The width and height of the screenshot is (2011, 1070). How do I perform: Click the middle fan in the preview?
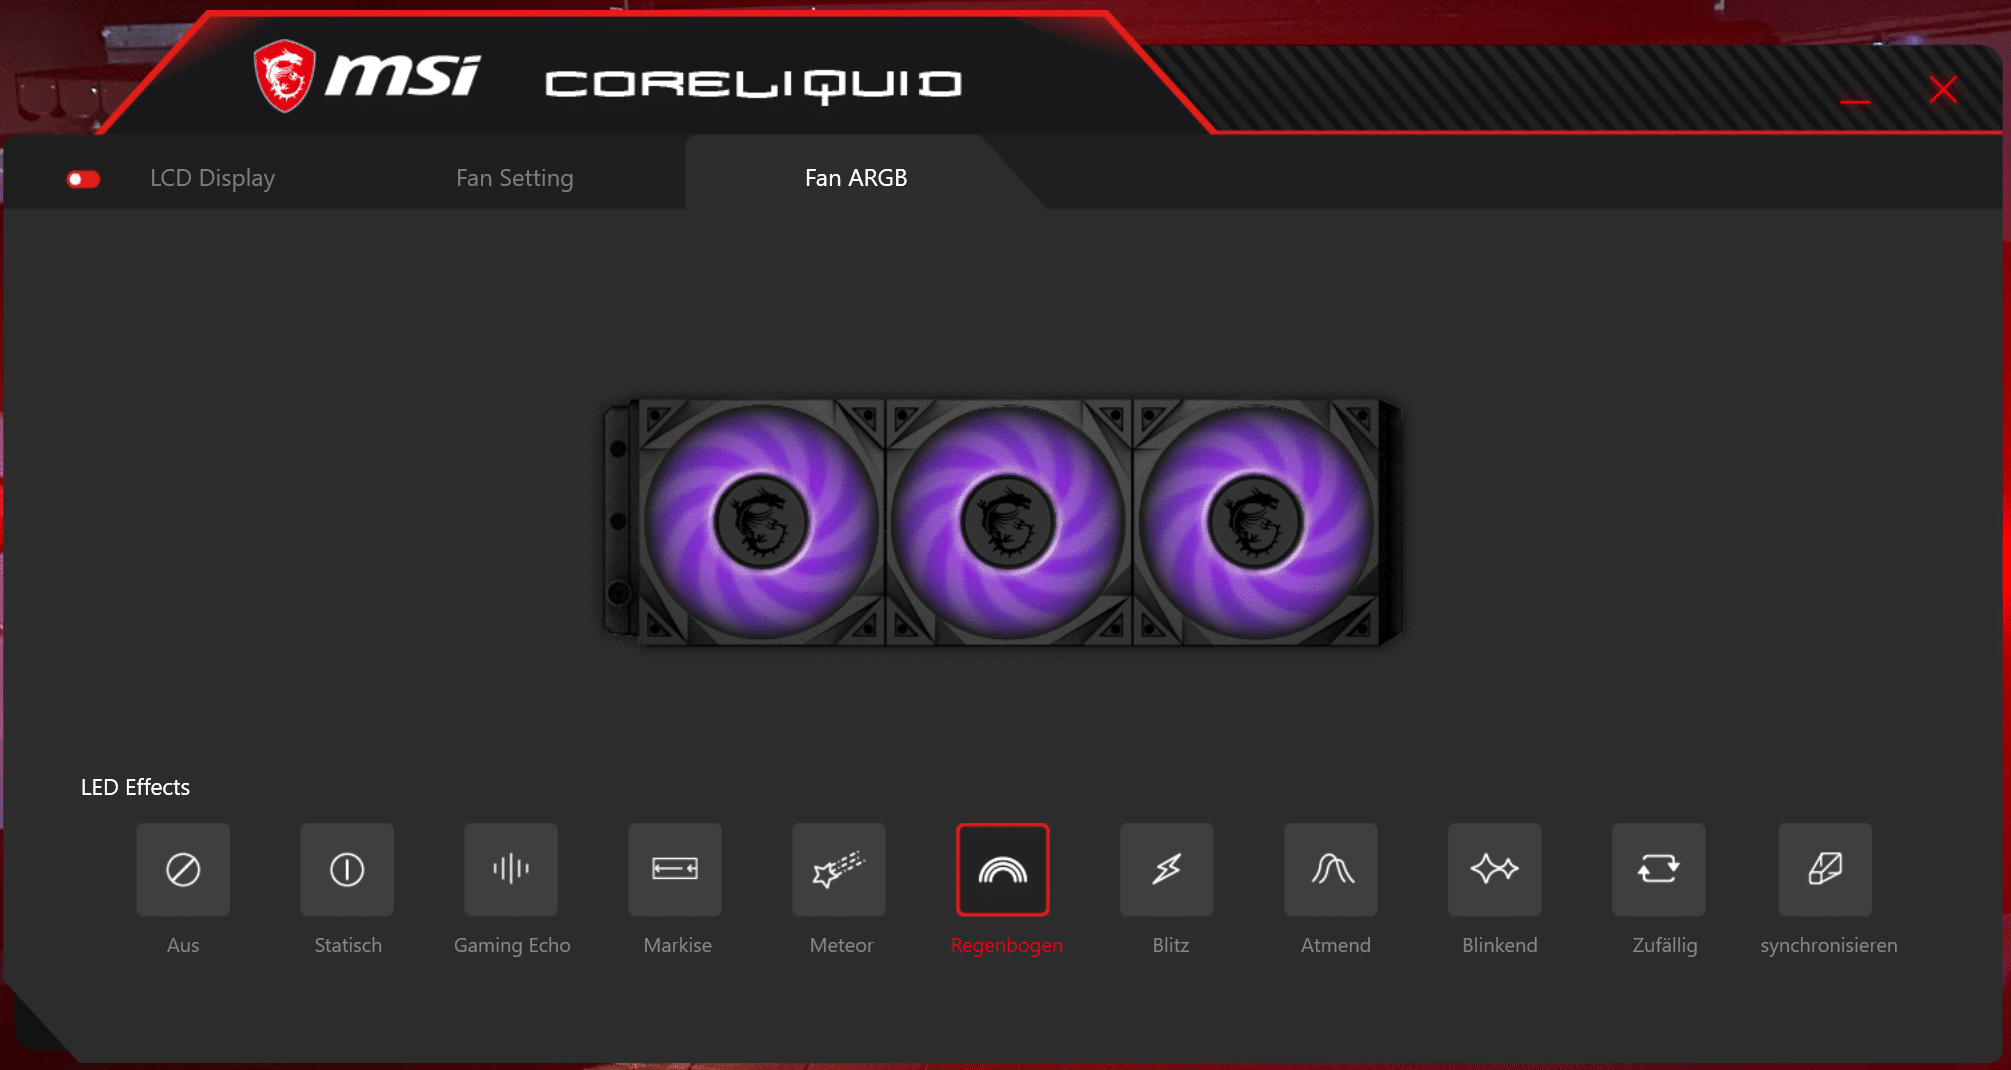click(x=1007, y=522)
